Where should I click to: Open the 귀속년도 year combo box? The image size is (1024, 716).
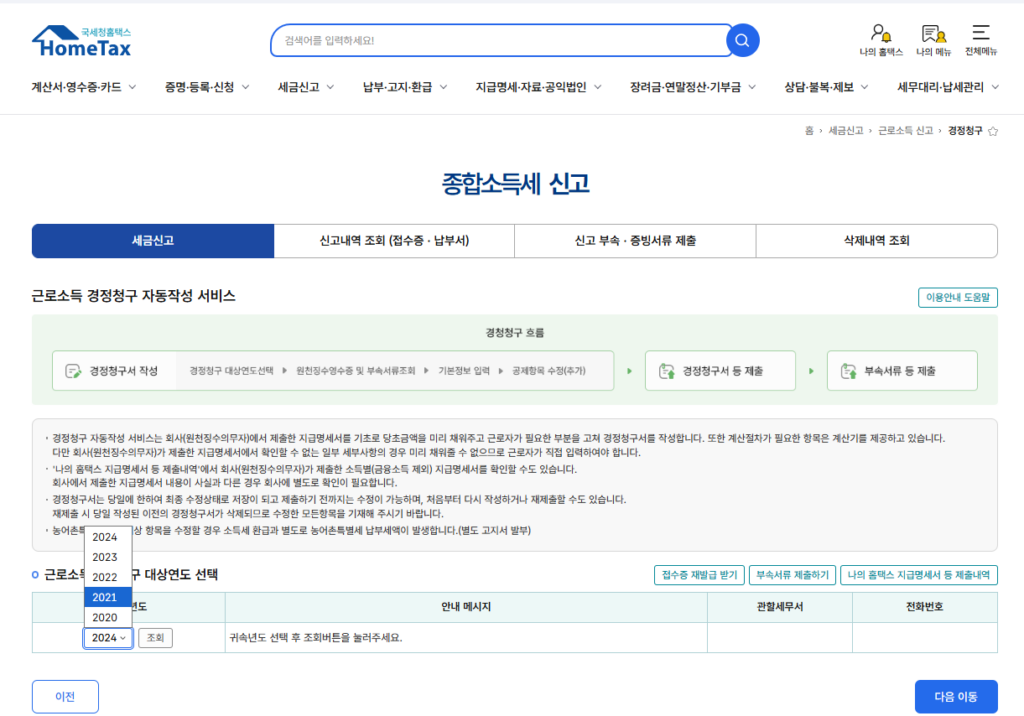click(107, 637)
